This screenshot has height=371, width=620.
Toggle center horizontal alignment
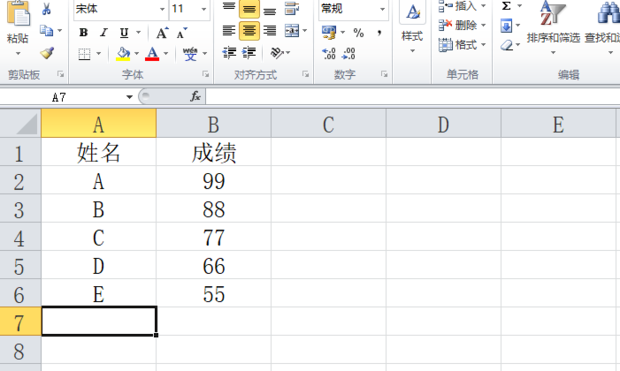250,31
